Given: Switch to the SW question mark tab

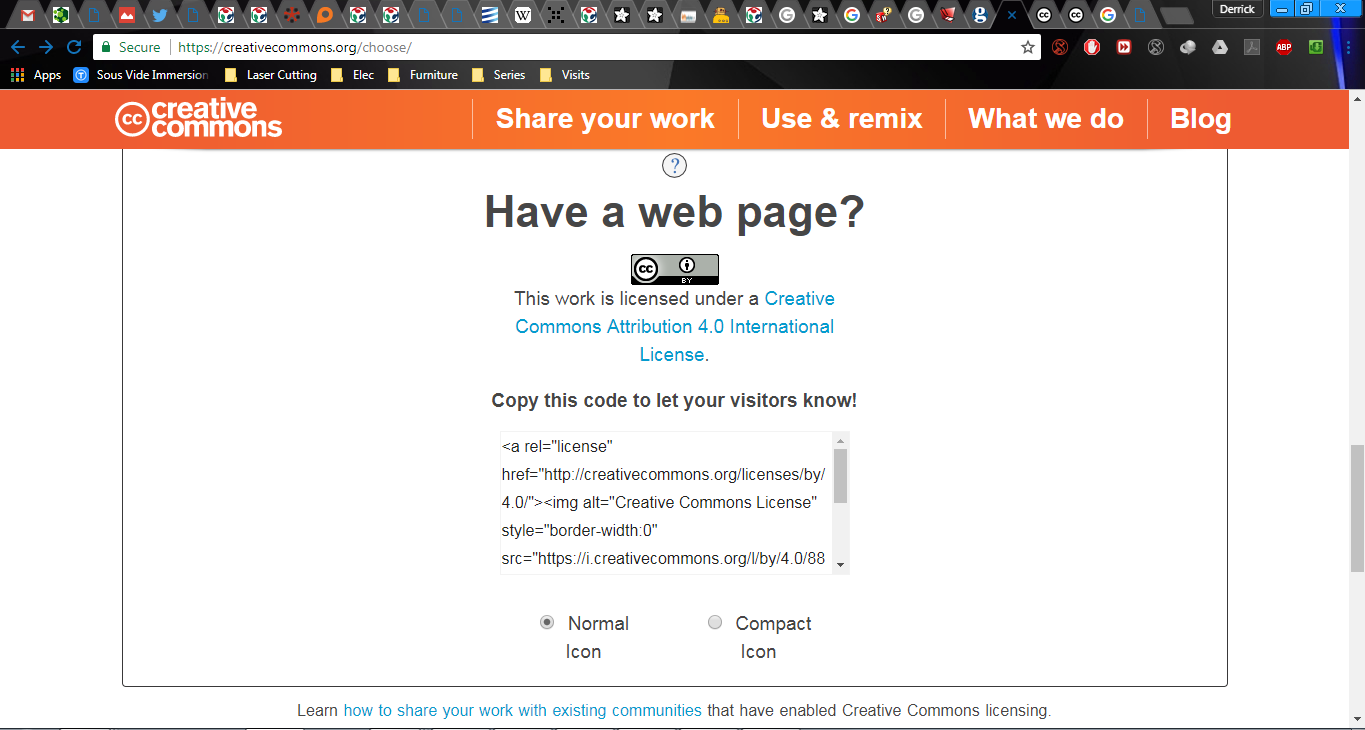Looking at the screenshot, I should (883, 15).
